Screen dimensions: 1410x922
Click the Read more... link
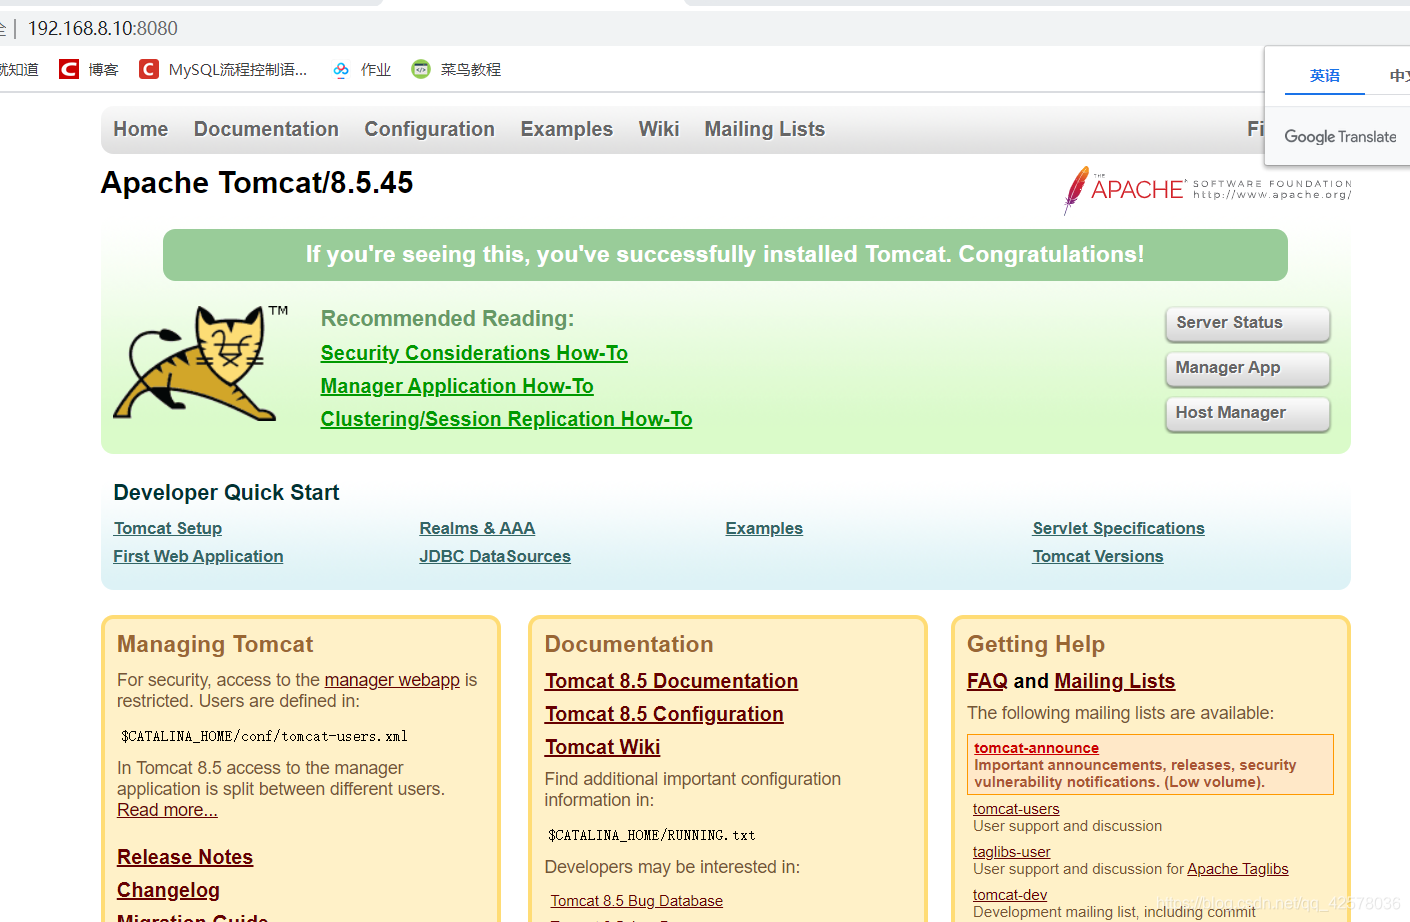[167, 810]
